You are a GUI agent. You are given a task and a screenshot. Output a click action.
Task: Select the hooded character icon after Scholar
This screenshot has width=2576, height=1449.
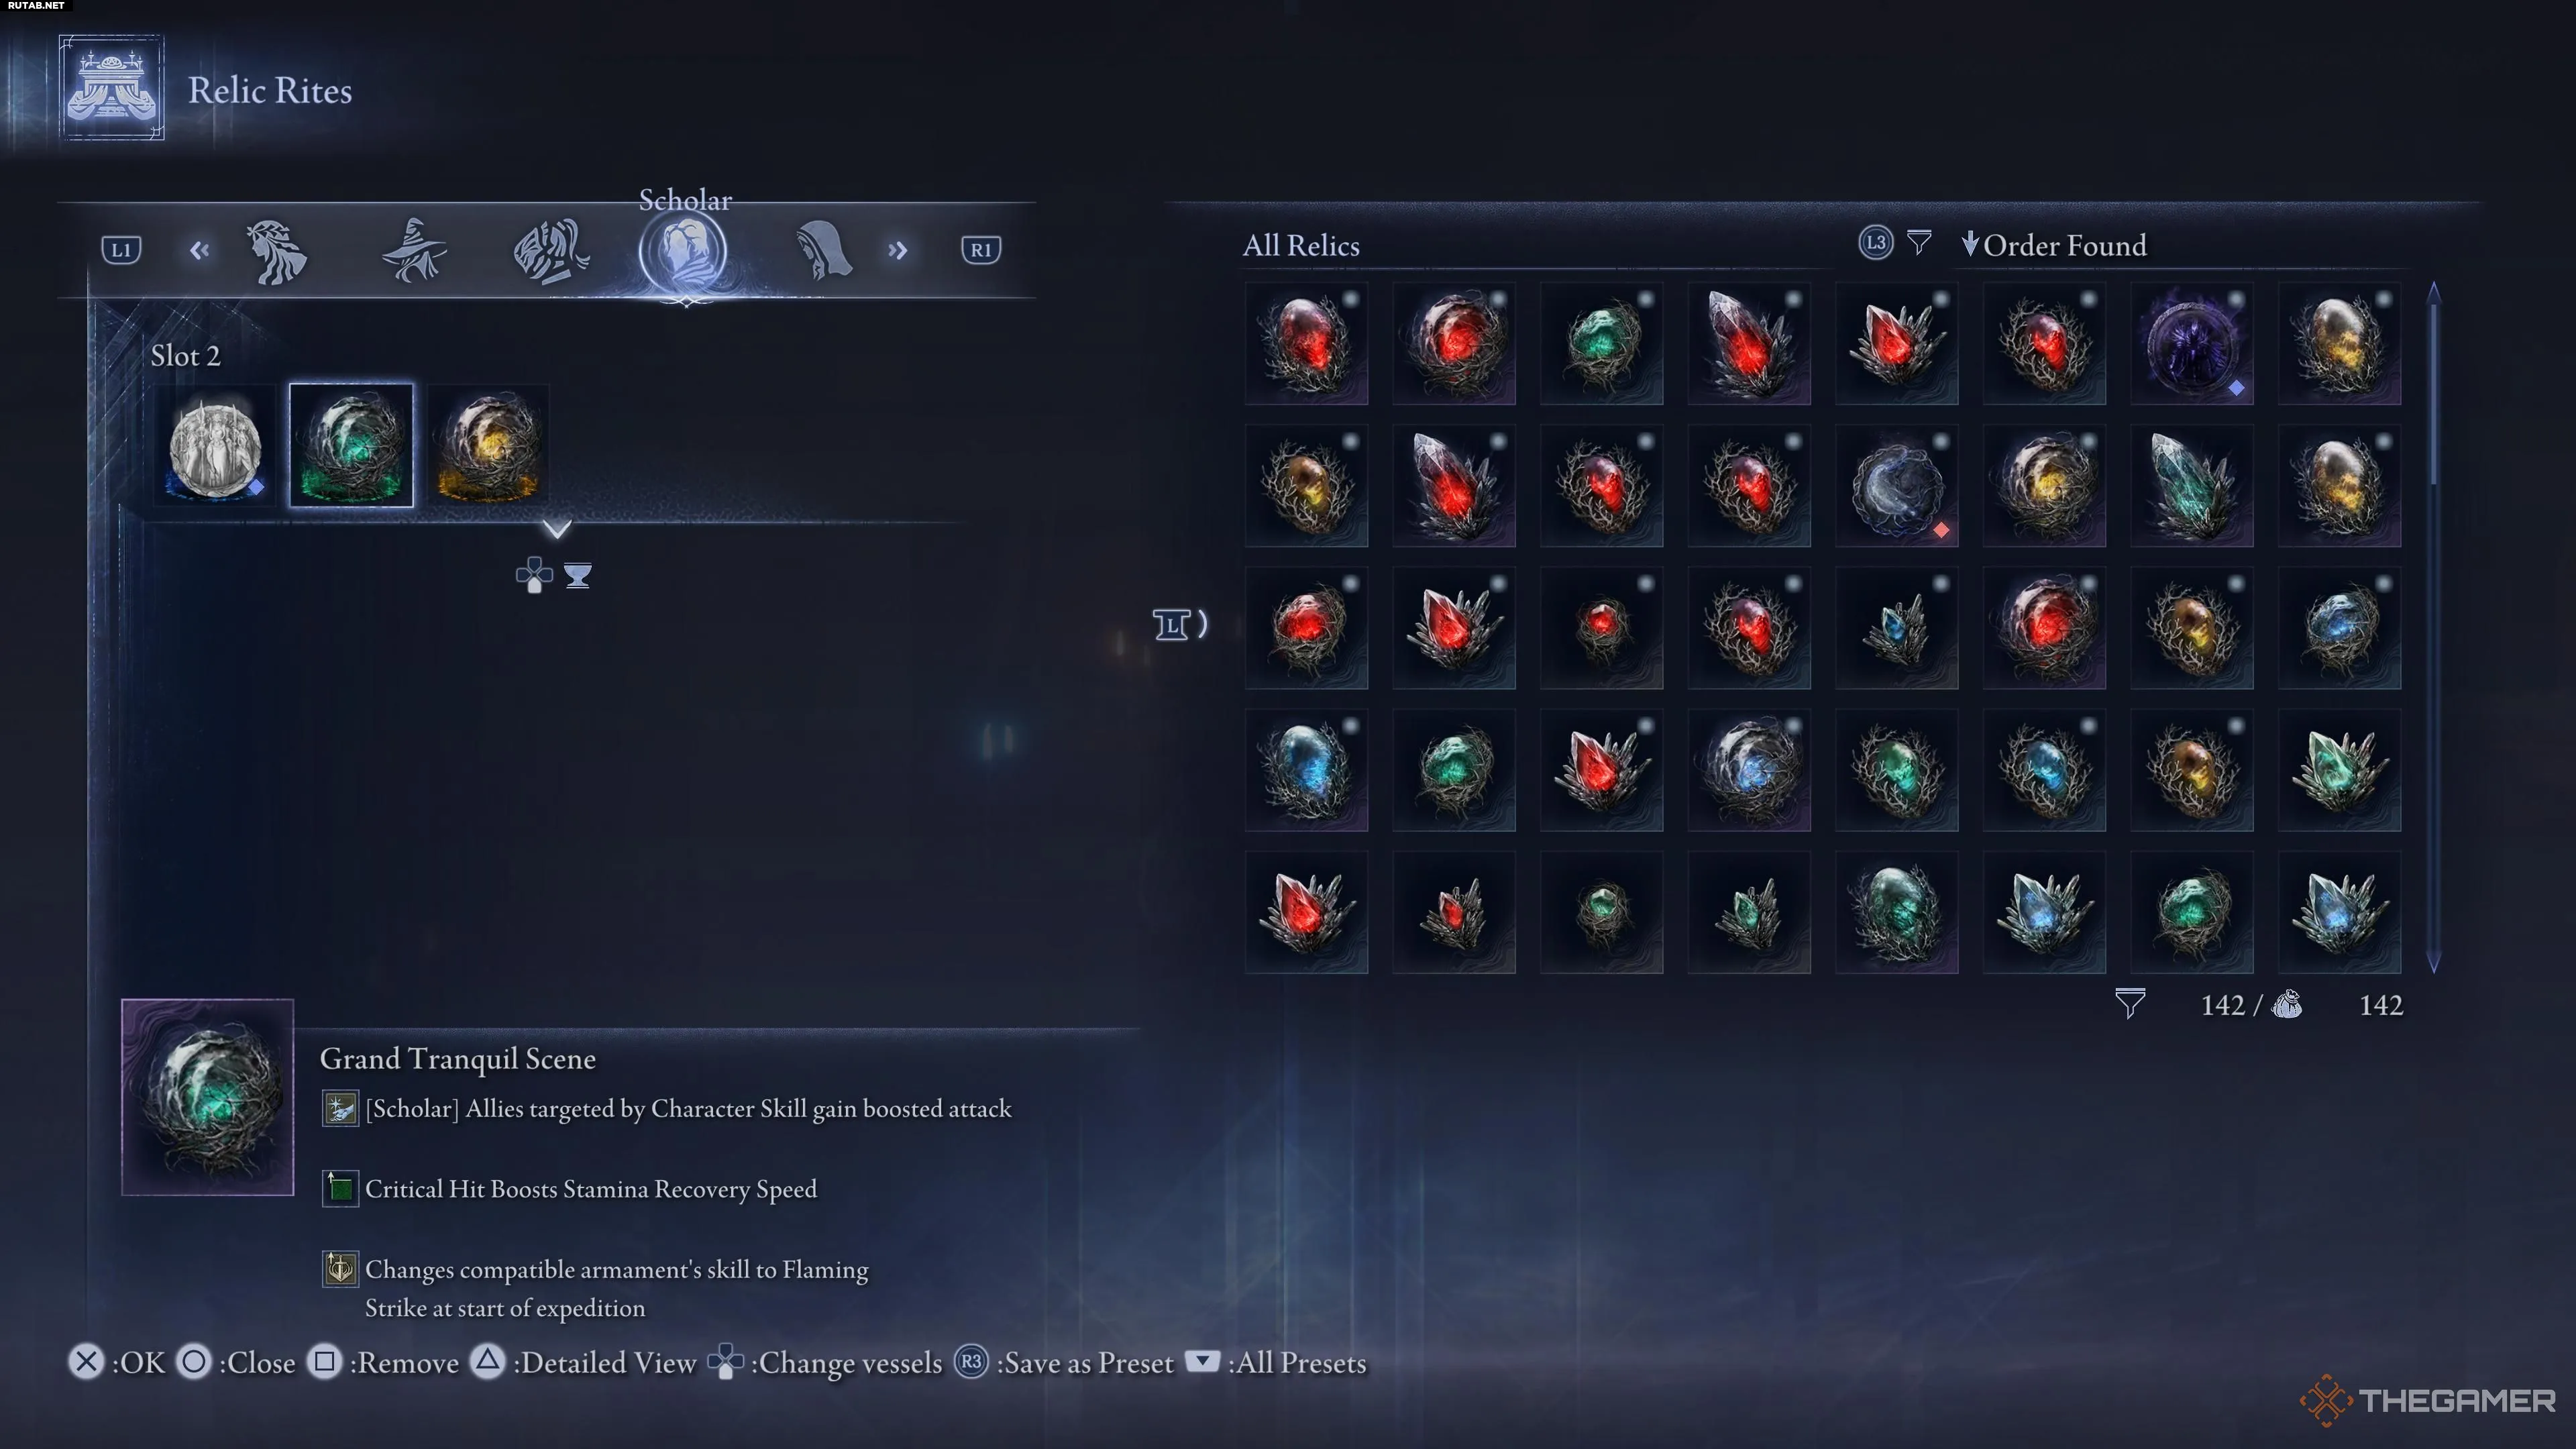click(x=822, y=250)
